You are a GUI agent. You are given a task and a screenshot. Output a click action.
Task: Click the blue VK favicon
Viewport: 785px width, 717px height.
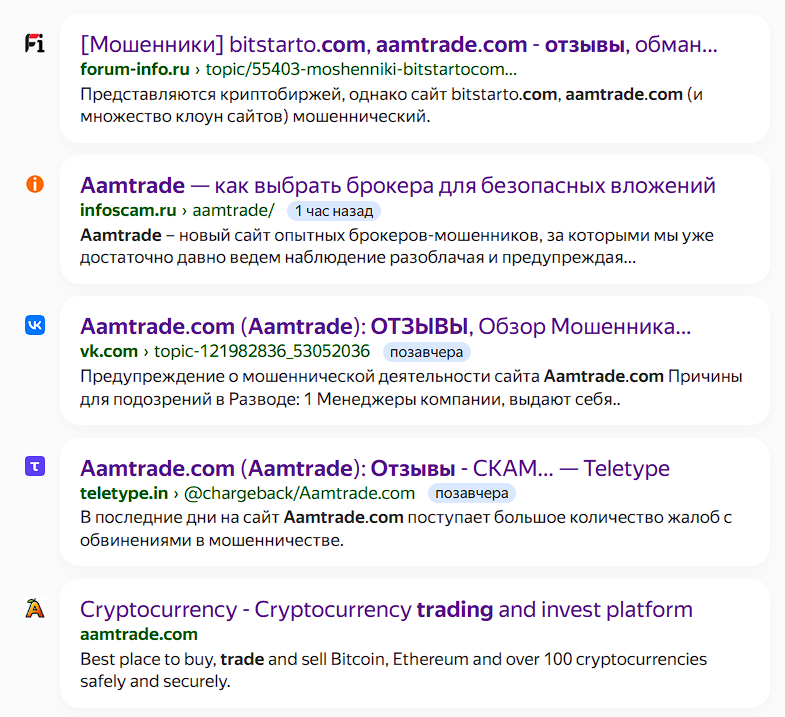(35, 325)
